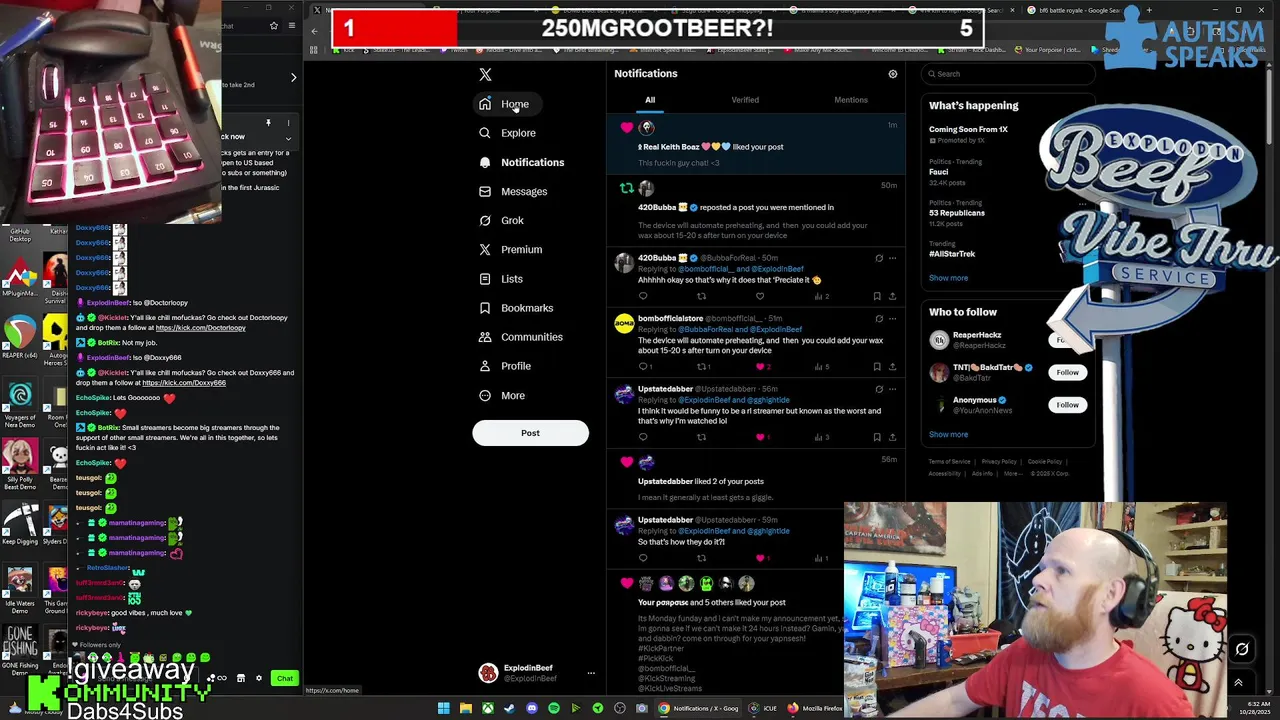Click the Premium X icon in sidebar
This screenshot has width=1280, height=720.
point(485,250)
